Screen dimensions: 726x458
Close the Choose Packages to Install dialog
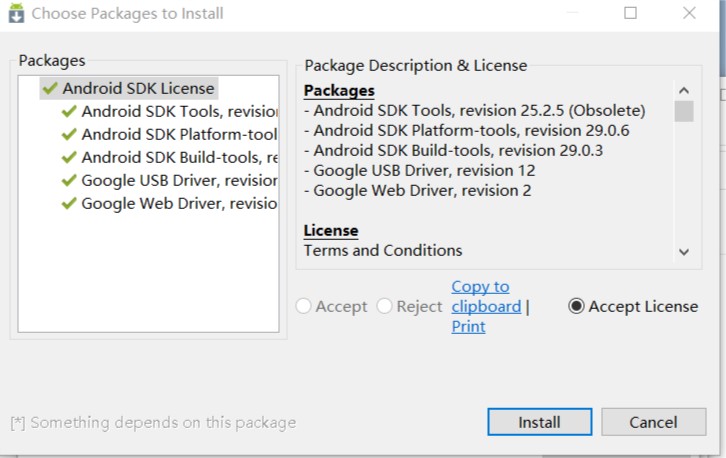coord(689,13)
